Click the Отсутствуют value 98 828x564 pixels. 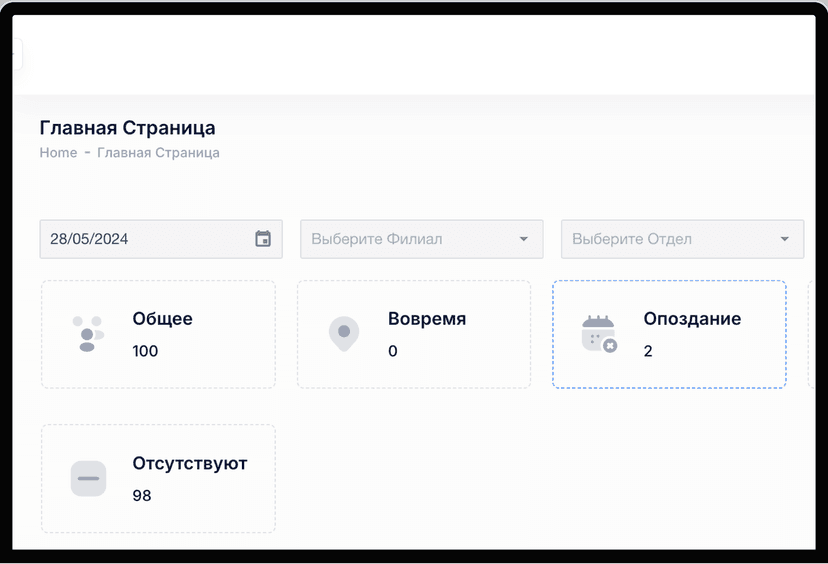tap(142, 496)
